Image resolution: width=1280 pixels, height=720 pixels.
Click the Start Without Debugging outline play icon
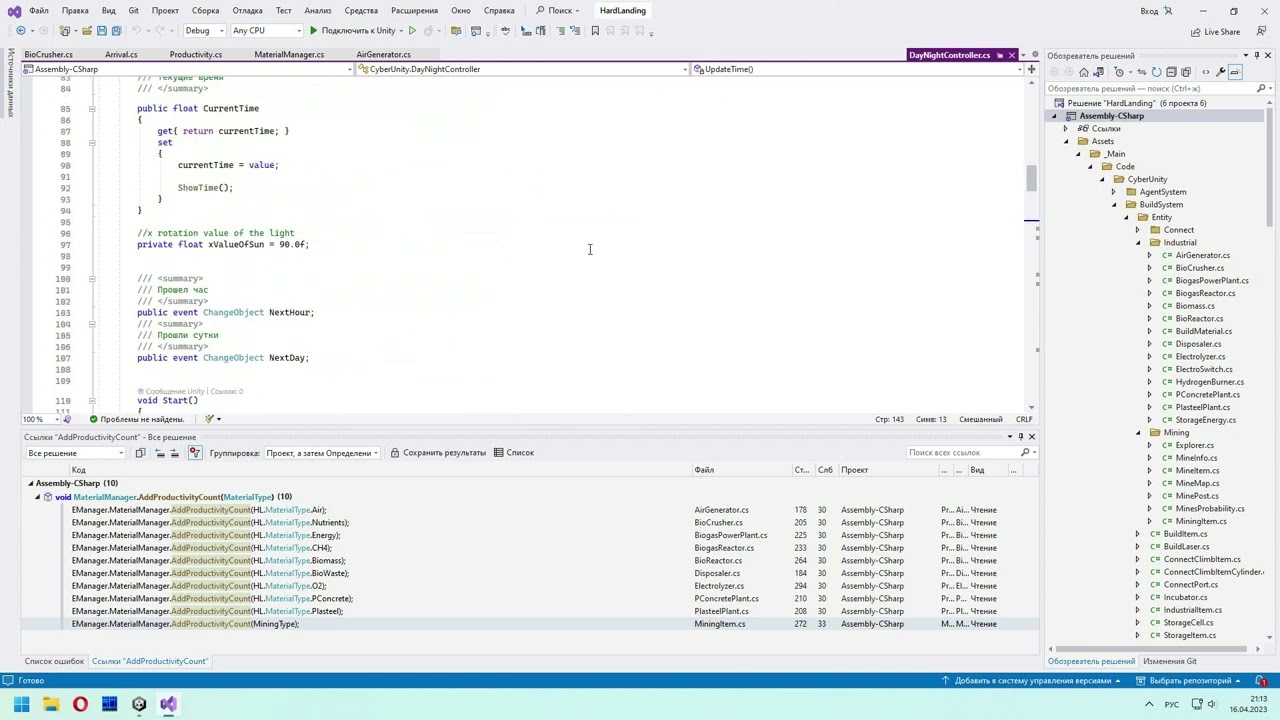(x=412, y=31)
